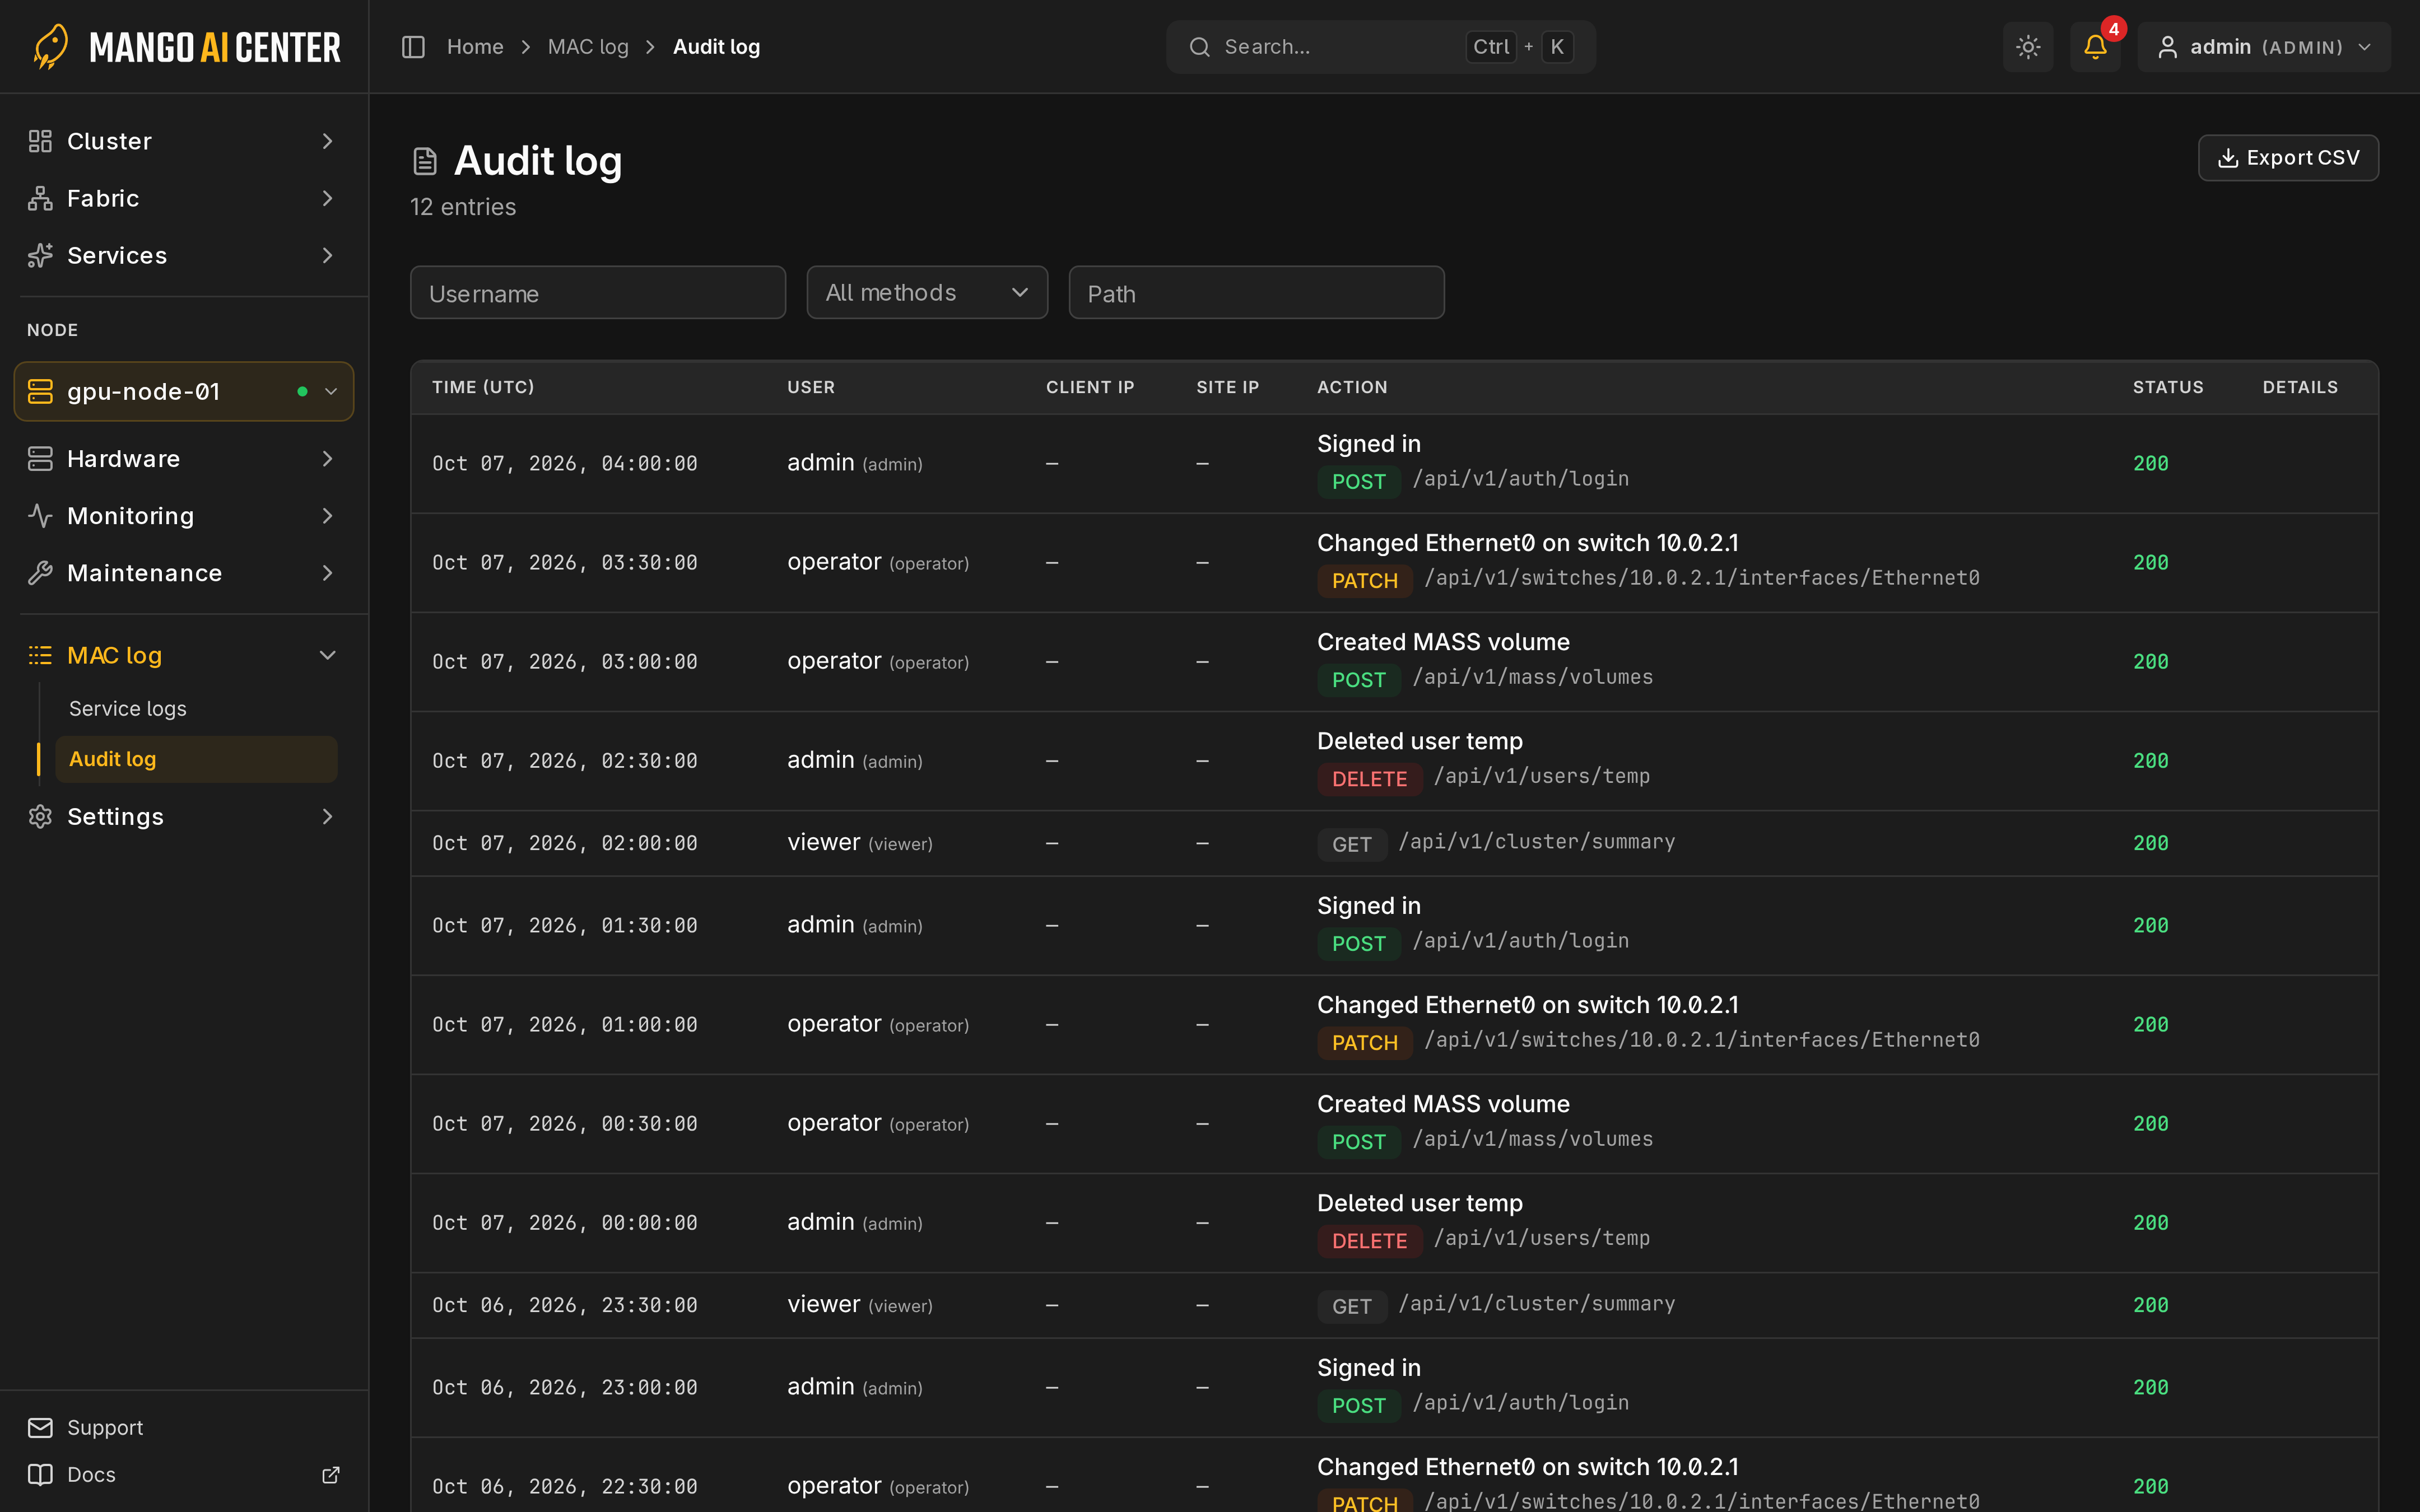Click the Services sparkle icon

(40, 255)
